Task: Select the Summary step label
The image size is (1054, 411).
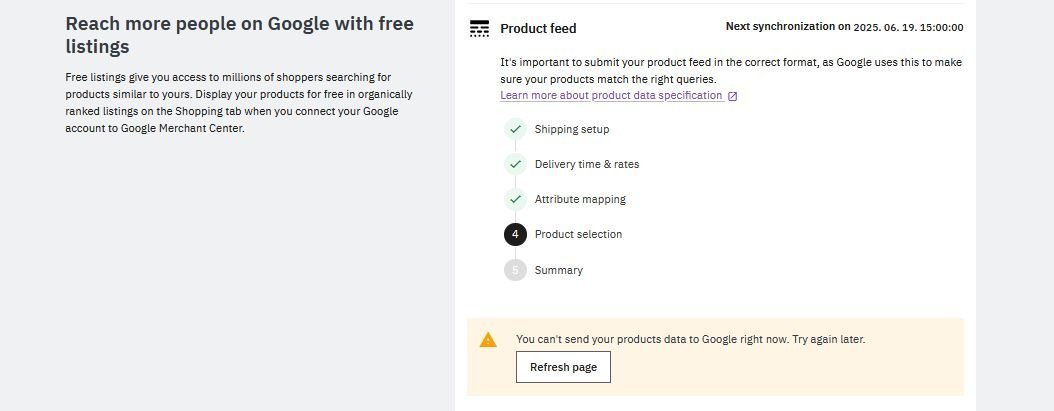Action: (x=559, y=270)
